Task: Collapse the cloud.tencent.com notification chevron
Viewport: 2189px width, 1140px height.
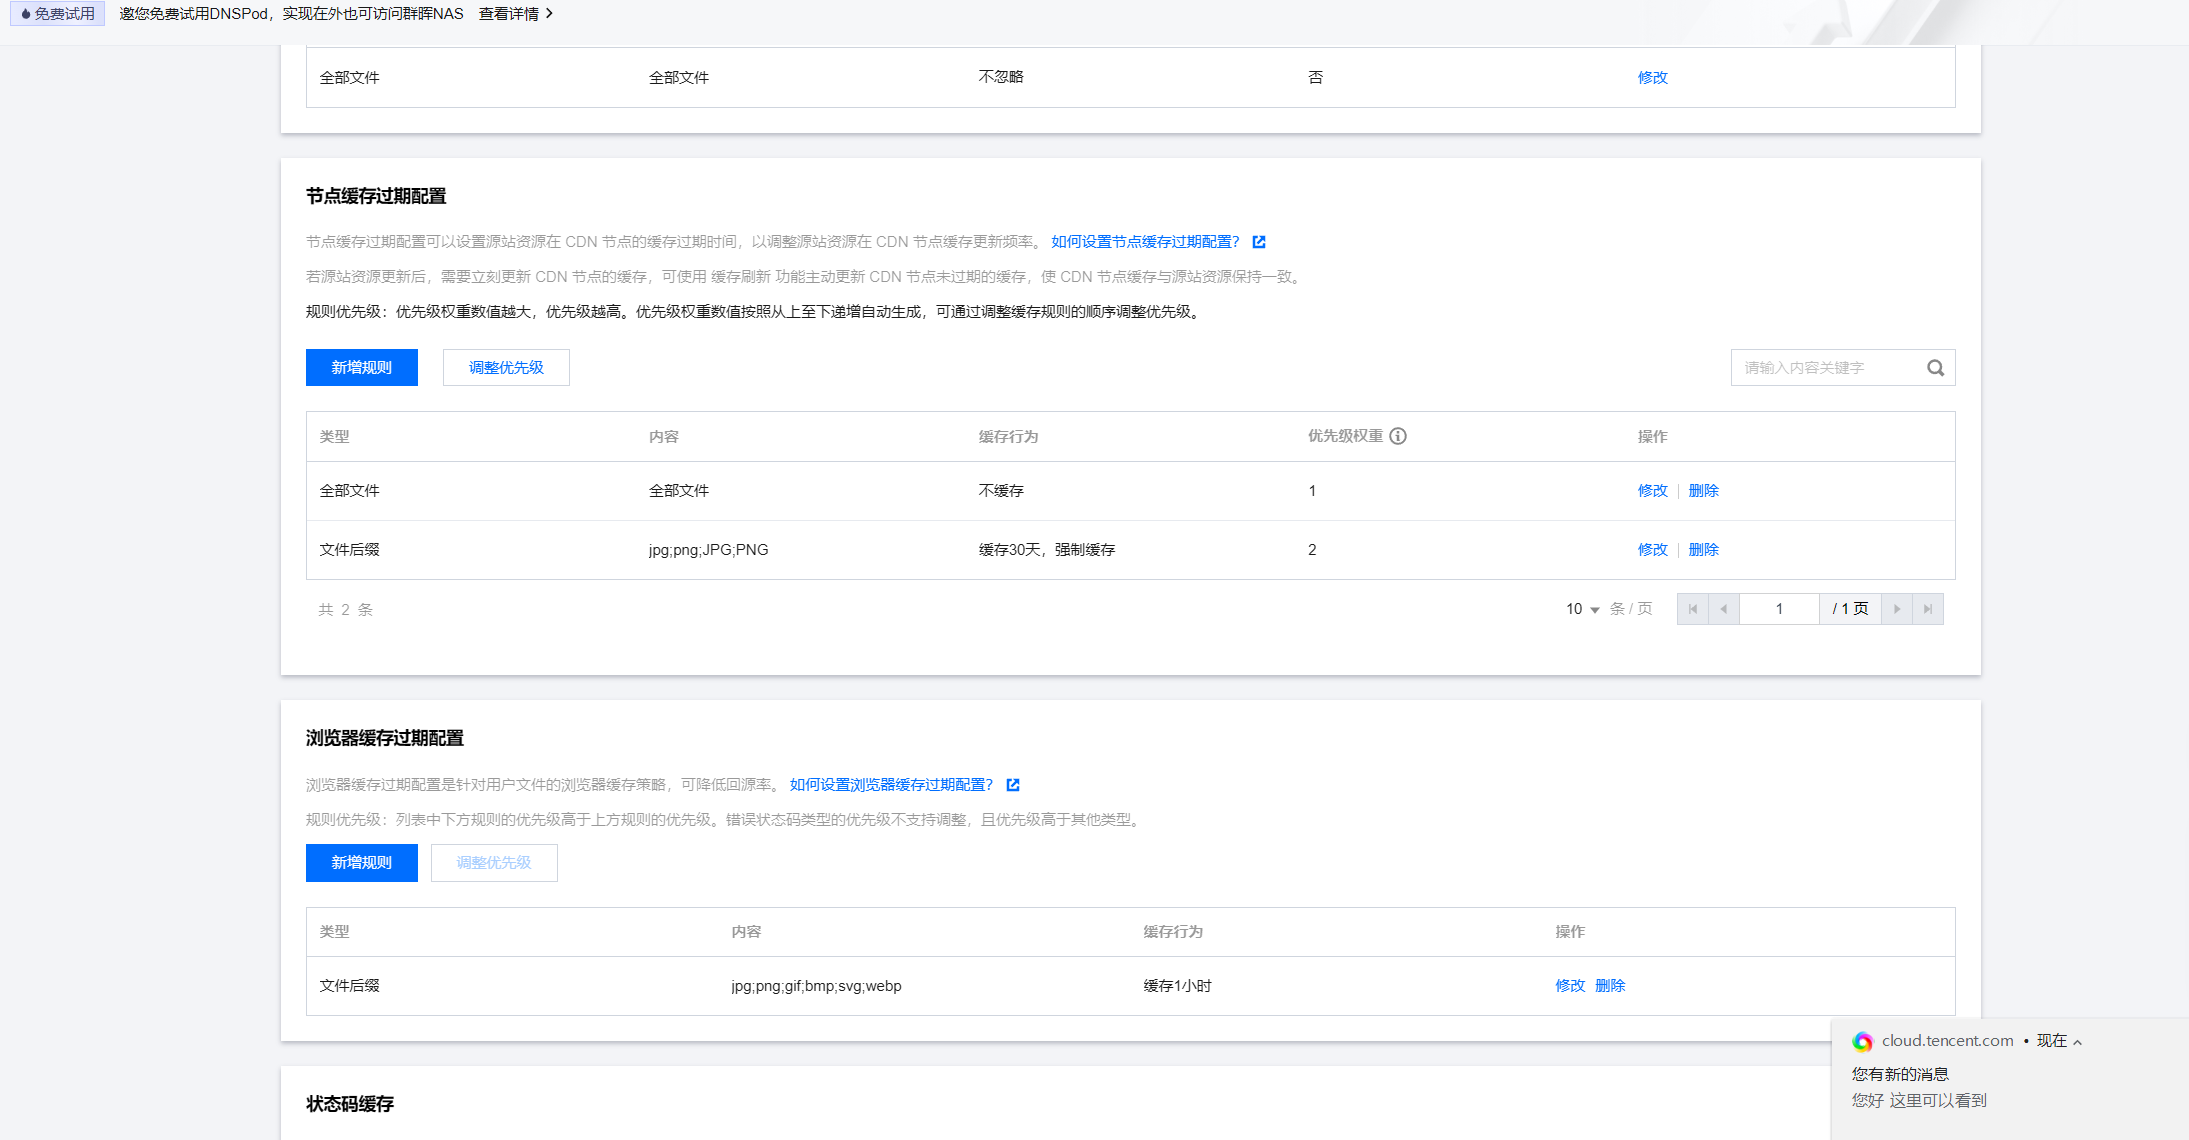Action: tap(2077, 1042)
